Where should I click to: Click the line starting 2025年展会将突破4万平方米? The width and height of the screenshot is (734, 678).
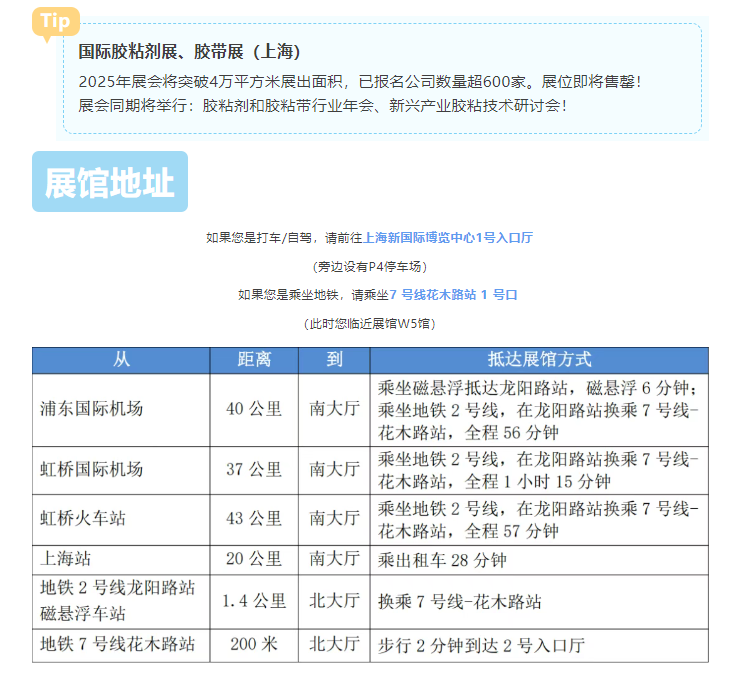pyautogui.click(x=360, y=82)
